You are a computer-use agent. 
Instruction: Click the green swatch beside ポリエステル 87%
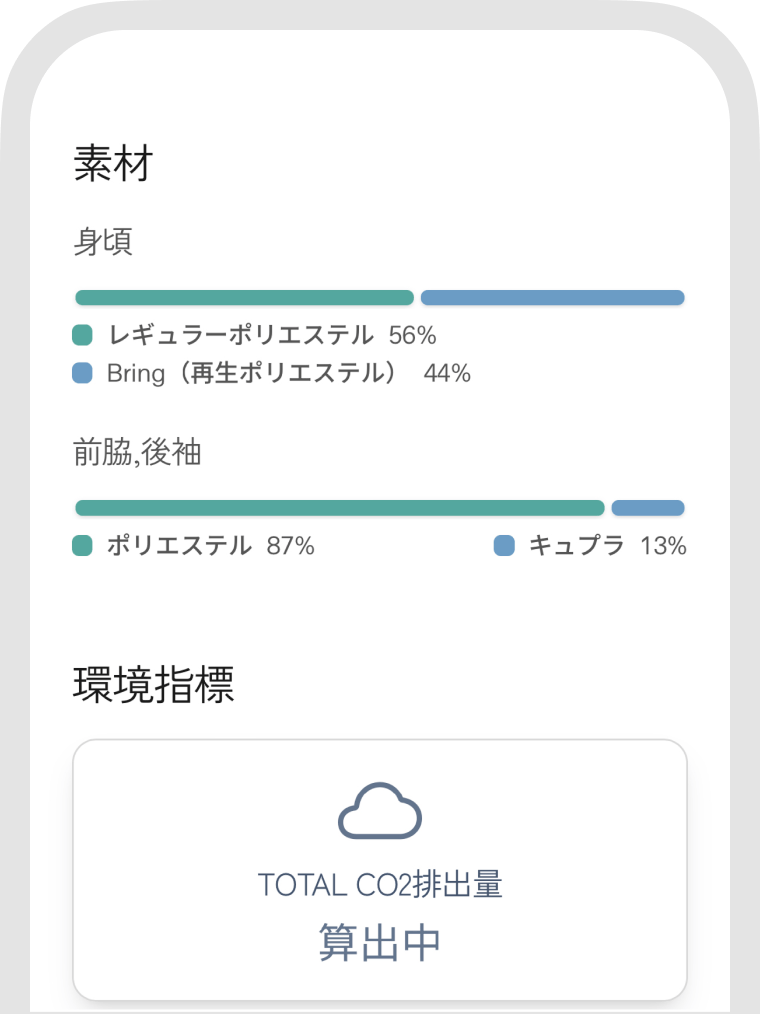point(82,545)
